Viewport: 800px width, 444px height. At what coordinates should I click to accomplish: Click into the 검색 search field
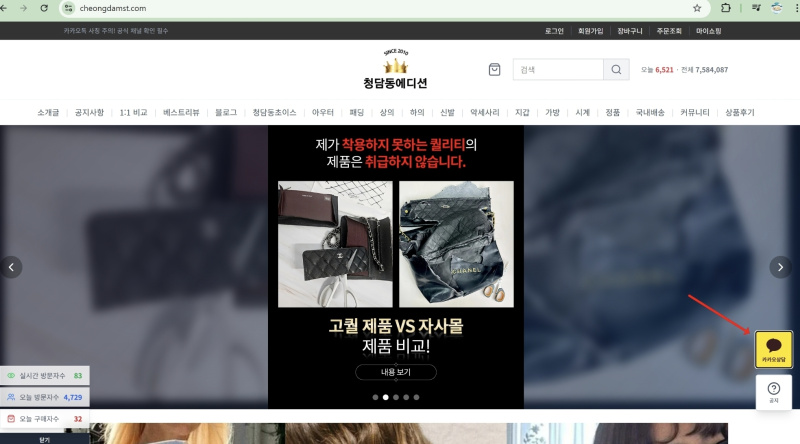tap(558, 70)
